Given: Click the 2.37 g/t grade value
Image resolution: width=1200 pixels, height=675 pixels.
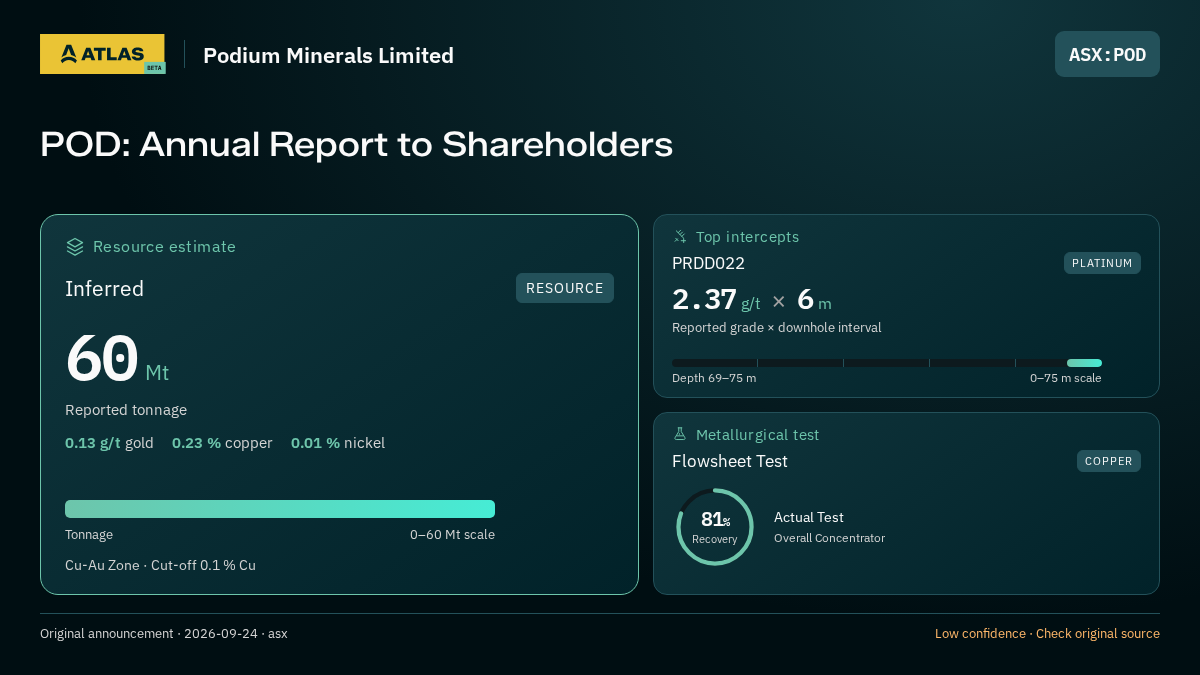Looking at the screenshot, I should point(716,300).
